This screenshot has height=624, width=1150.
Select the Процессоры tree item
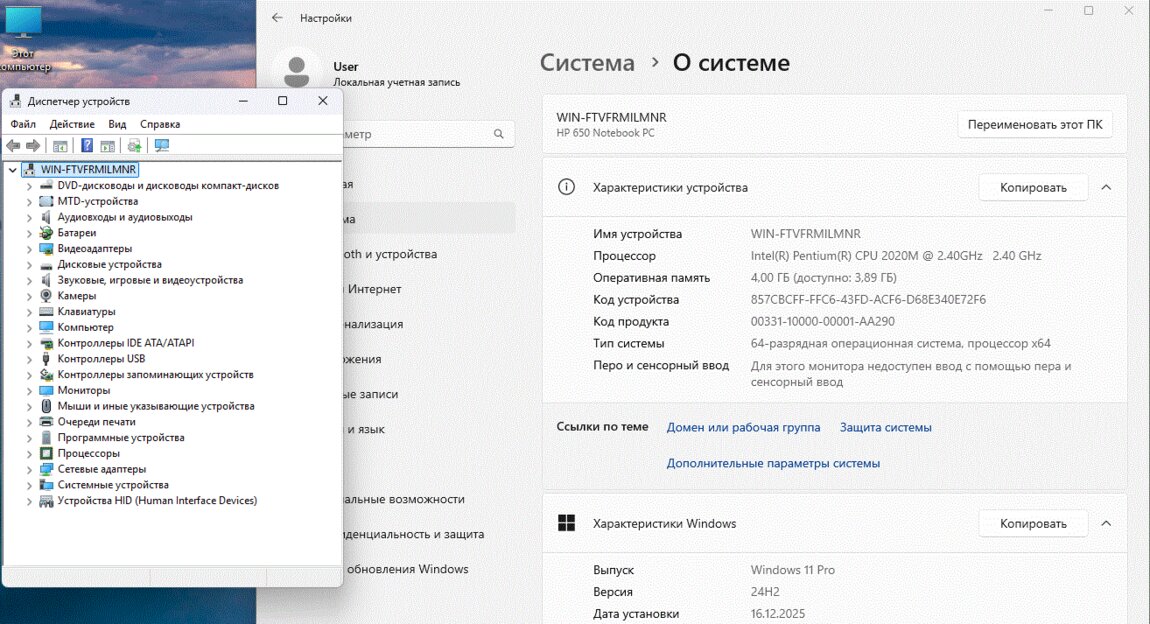(x=88, y=453)
